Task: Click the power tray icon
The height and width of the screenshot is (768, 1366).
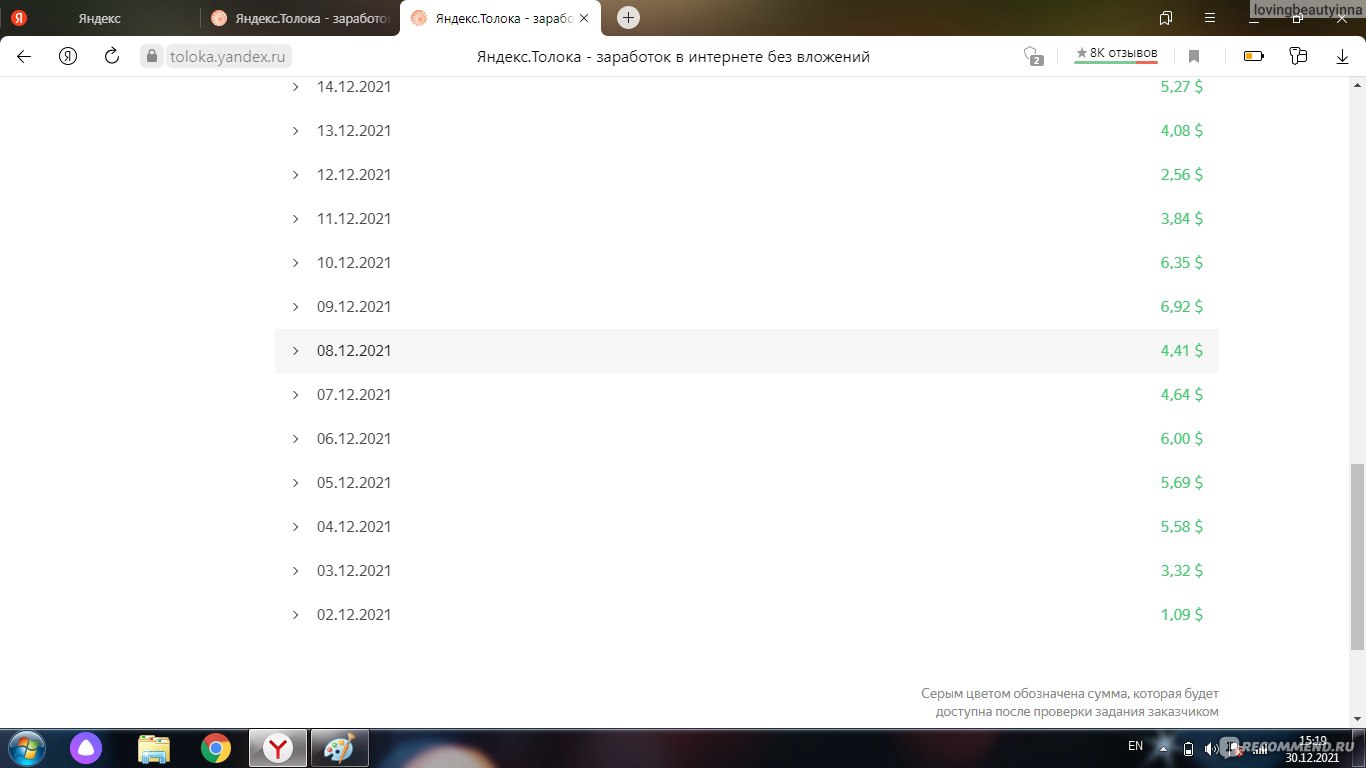Action: tap(1188, 749)
